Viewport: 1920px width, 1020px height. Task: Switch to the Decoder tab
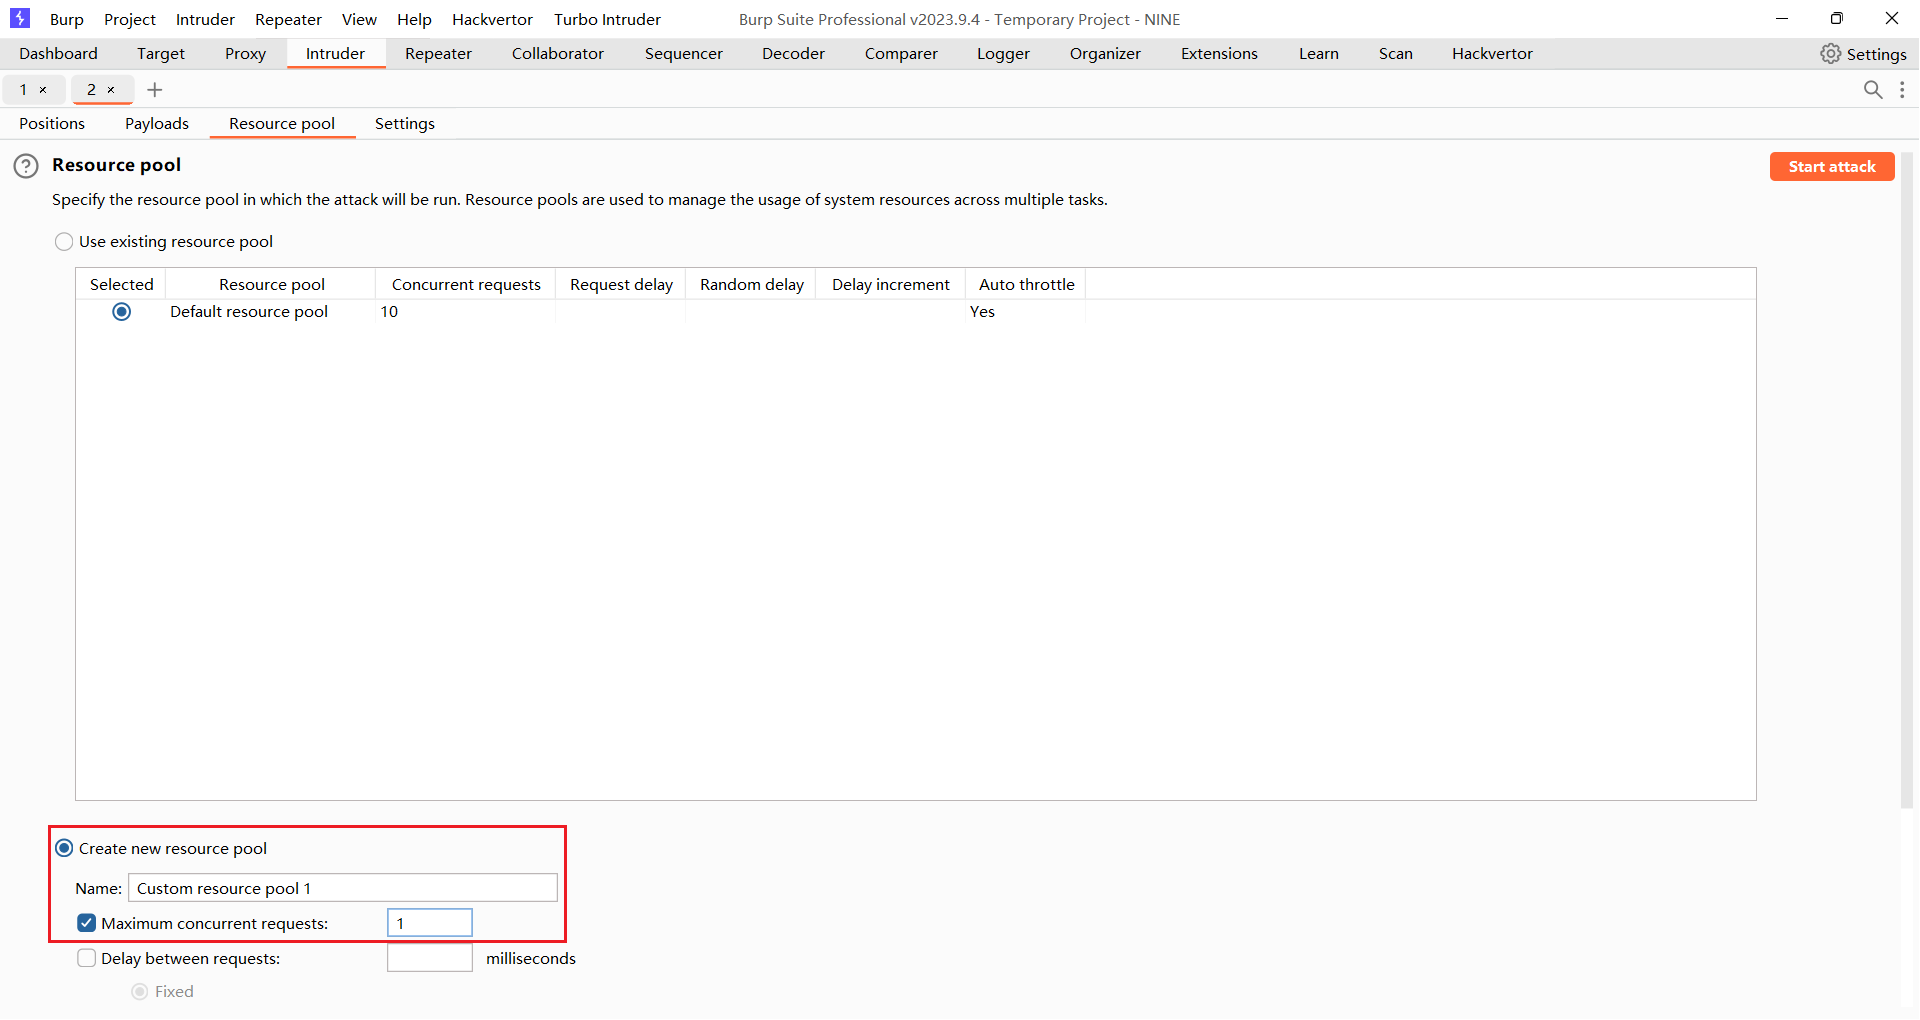[793, 54]
